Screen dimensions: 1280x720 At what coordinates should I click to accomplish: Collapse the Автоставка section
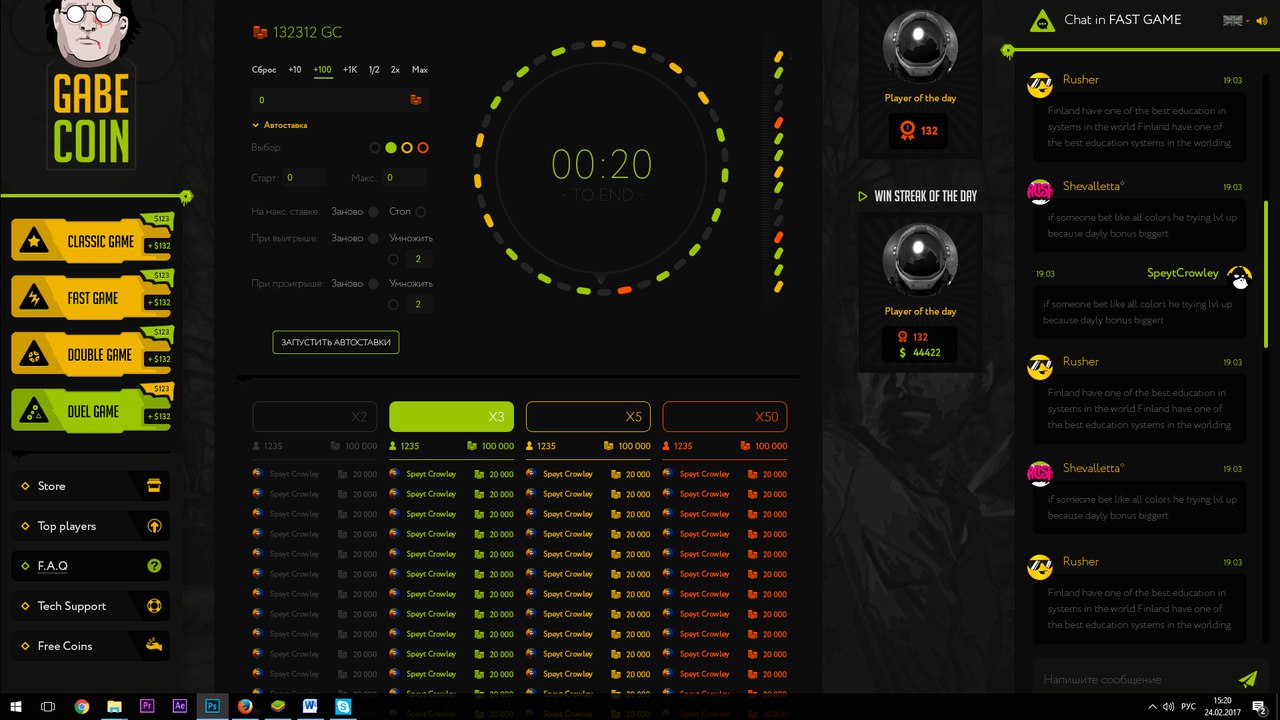(280, 125)
